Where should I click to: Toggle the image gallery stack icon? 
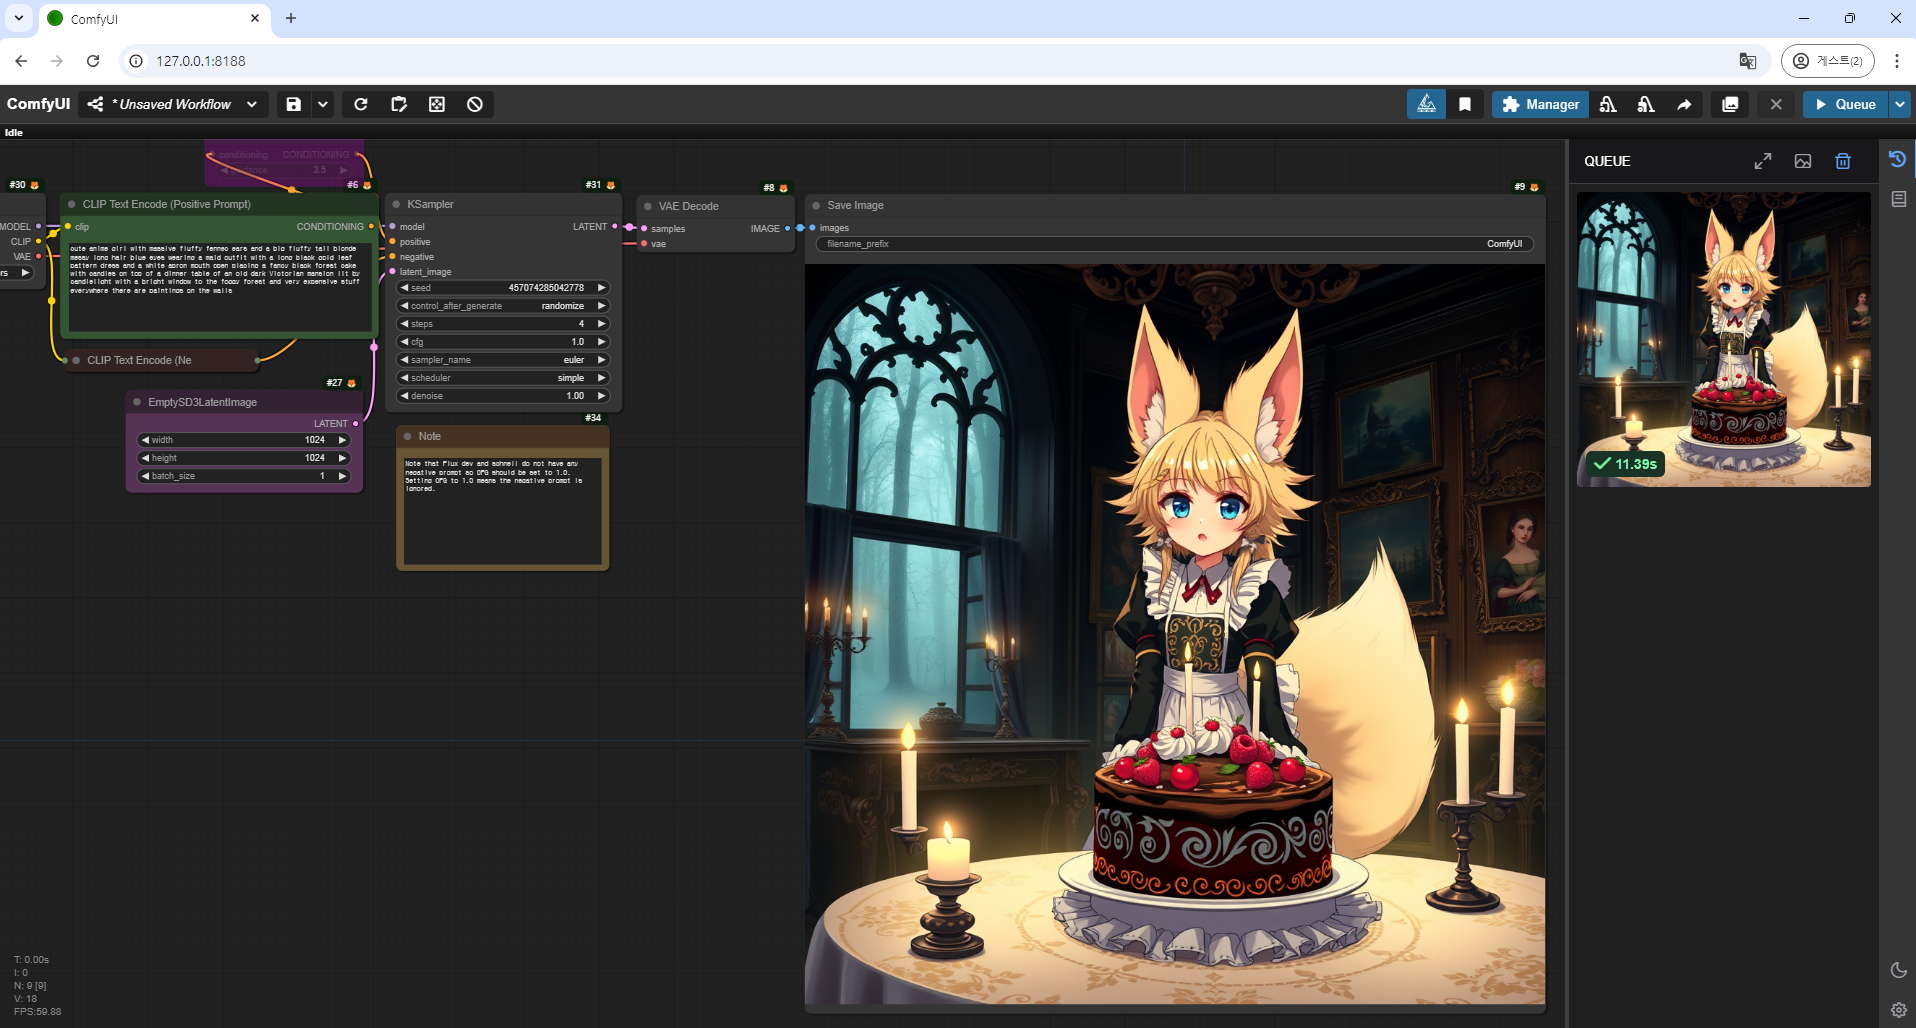[1730, 104]
